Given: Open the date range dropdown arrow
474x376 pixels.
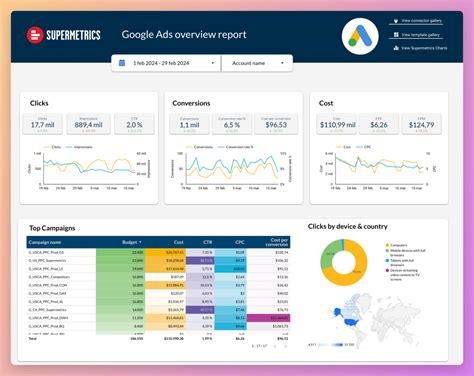Looking at the screenshot, I should pos(213,63).
